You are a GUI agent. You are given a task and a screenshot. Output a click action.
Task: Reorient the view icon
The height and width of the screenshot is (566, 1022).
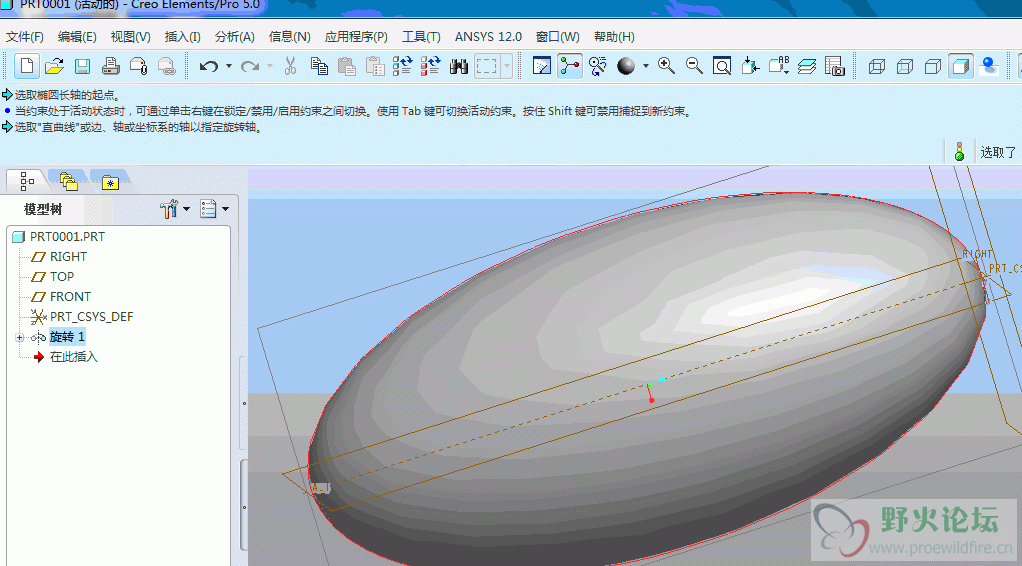click(751, 66)
